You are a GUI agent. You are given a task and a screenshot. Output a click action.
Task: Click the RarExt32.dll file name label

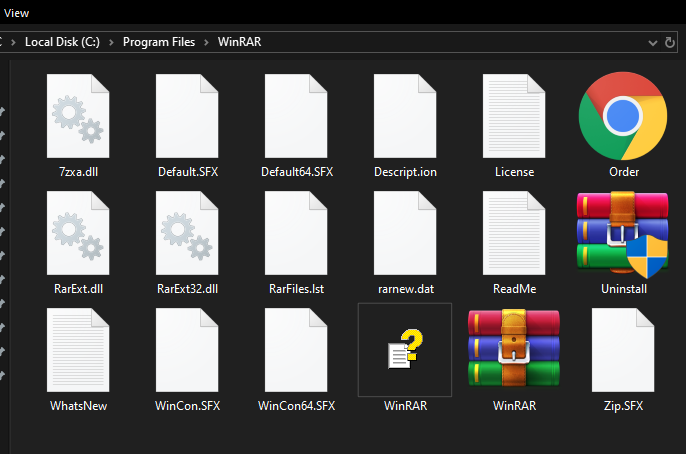click(x=187, y=289)
